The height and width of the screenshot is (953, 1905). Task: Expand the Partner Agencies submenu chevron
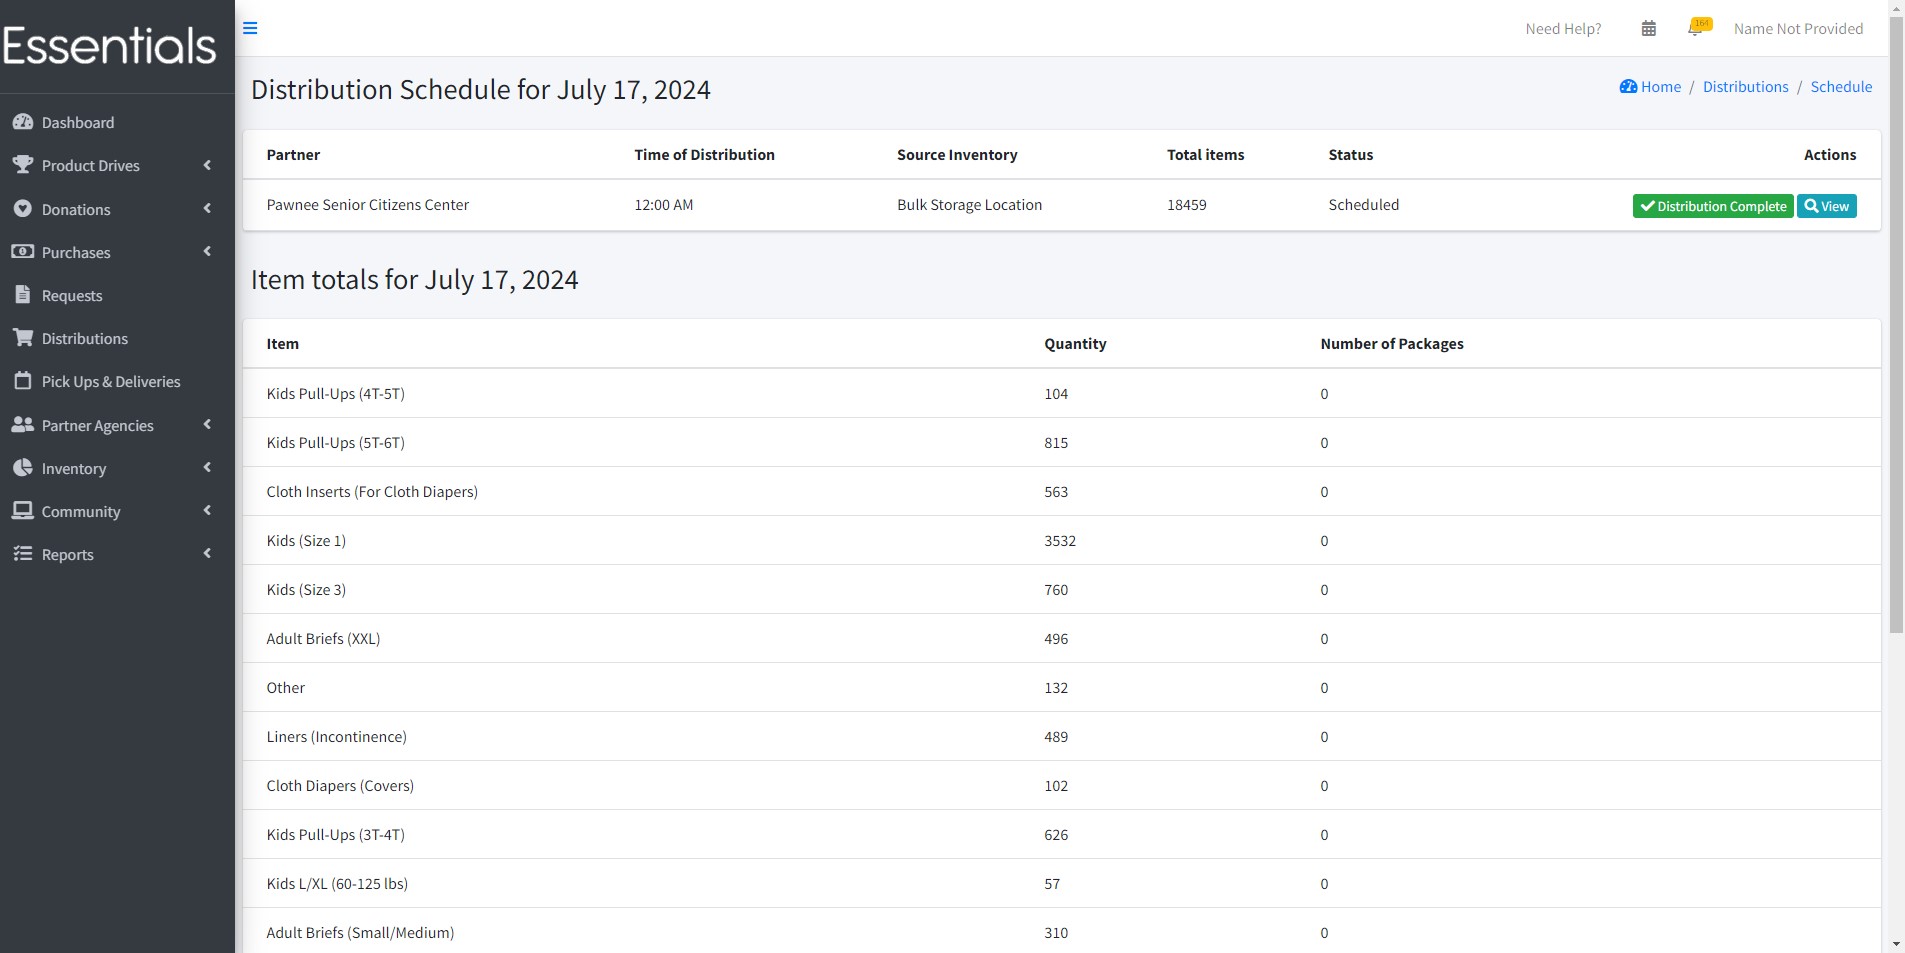point(207,425)
